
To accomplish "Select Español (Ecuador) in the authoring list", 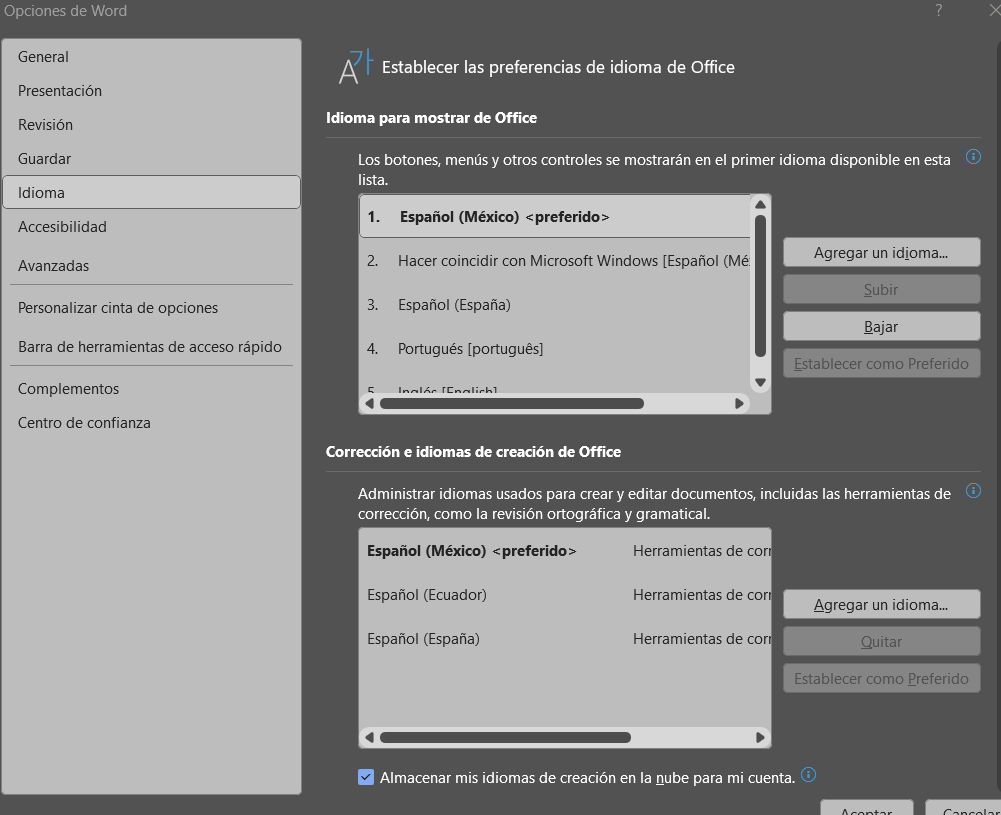I will point(565,595).
